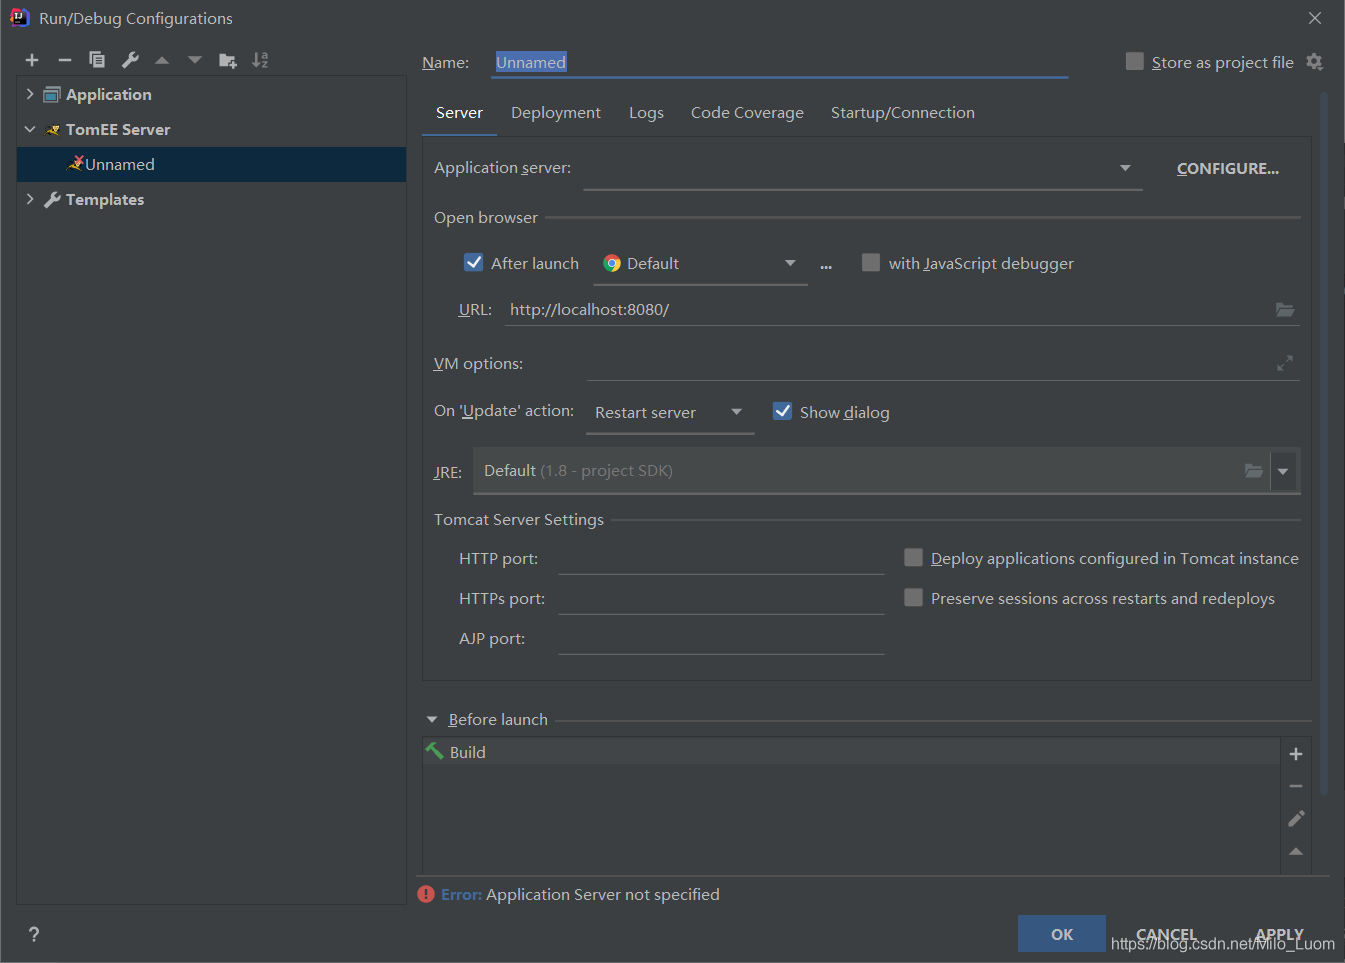
Task: Open the Startup/Connection tab
Action: point(902,113)
